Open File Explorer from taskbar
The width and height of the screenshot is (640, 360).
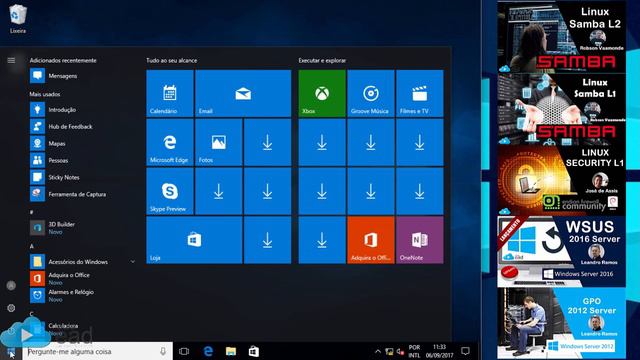pyautogui.click(x=231, y=351)
